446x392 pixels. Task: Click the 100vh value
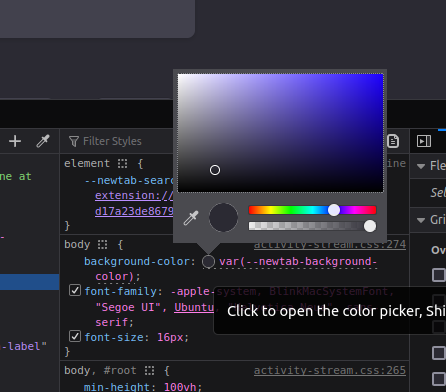coord(180,387)
